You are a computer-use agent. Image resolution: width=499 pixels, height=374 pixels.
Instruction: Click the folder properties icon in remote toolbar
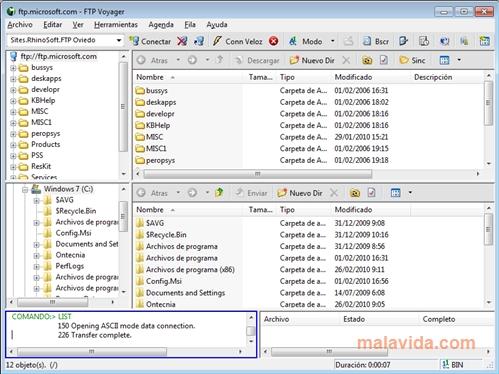pos(367,60)
